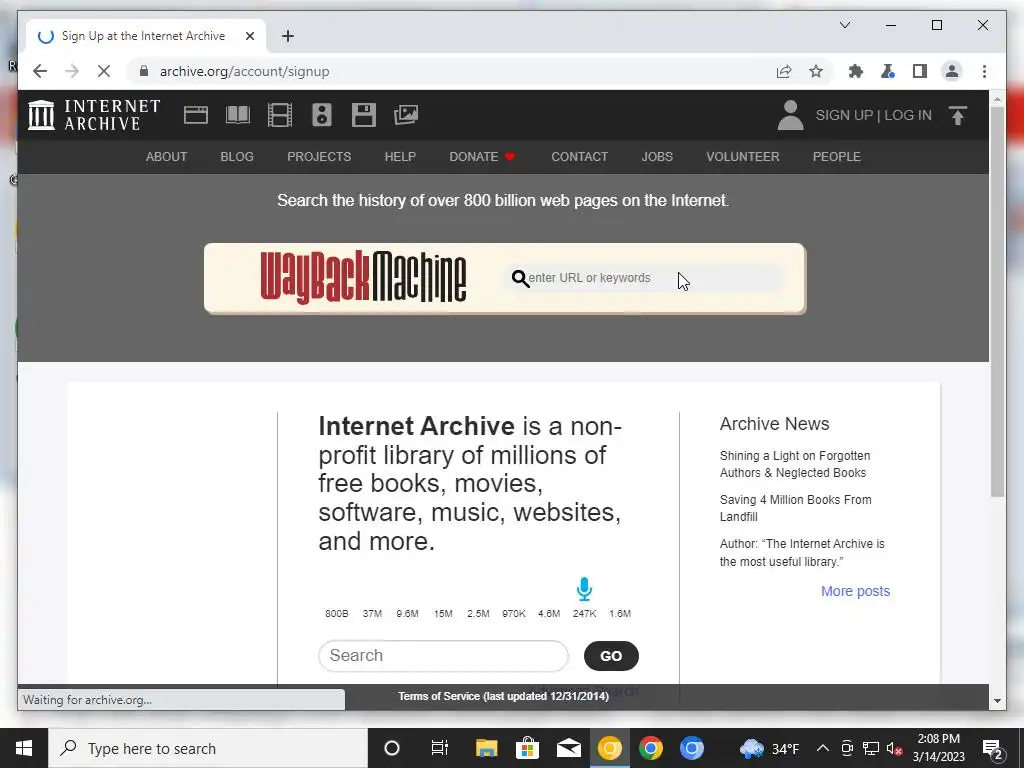This screenshot has width=1024, height=768.
Task: Open Shining a Light on Forgotten Authors post
Action: click(795, 464)
